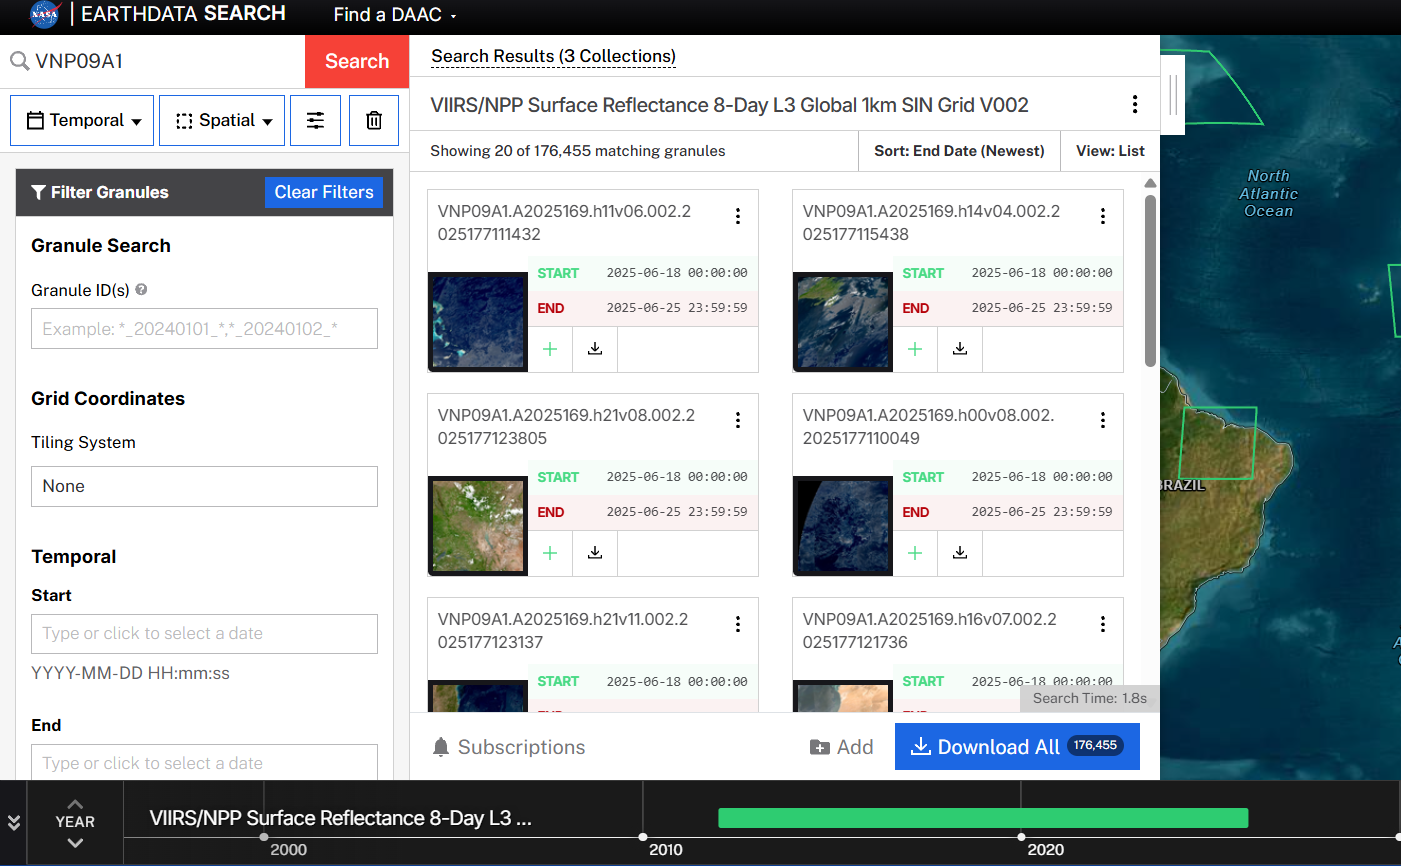Click the h21v08 granule thumbnail
Viewport: 1401px width, 866px height.
coord(478,526)
